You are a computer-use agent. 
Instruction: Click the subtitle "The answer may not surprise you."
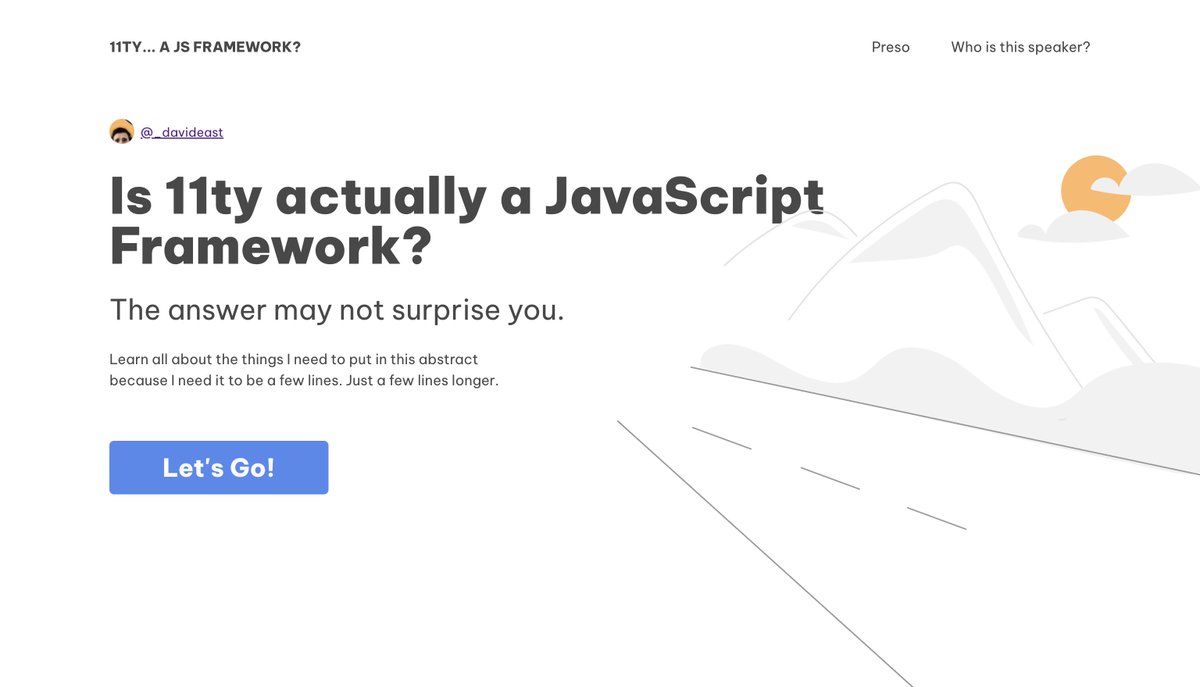tap(337, 310)
